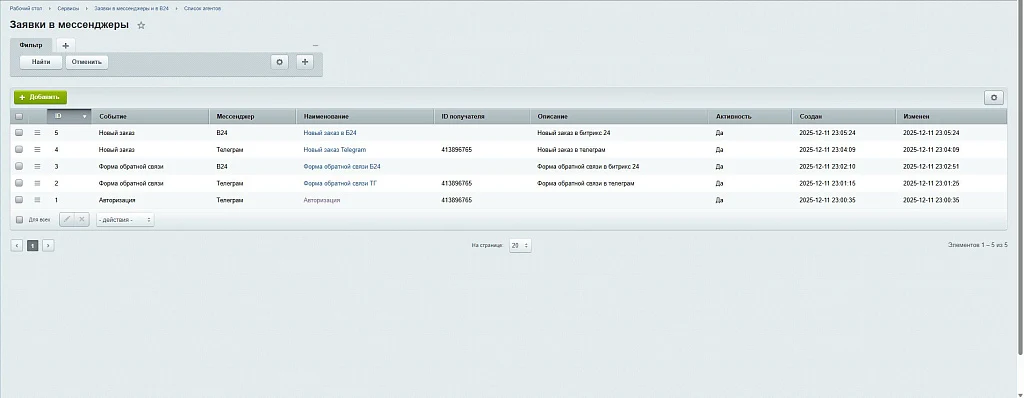Click description 'Форма обратной связи в битрикс 24'

(x=588, y=167)
